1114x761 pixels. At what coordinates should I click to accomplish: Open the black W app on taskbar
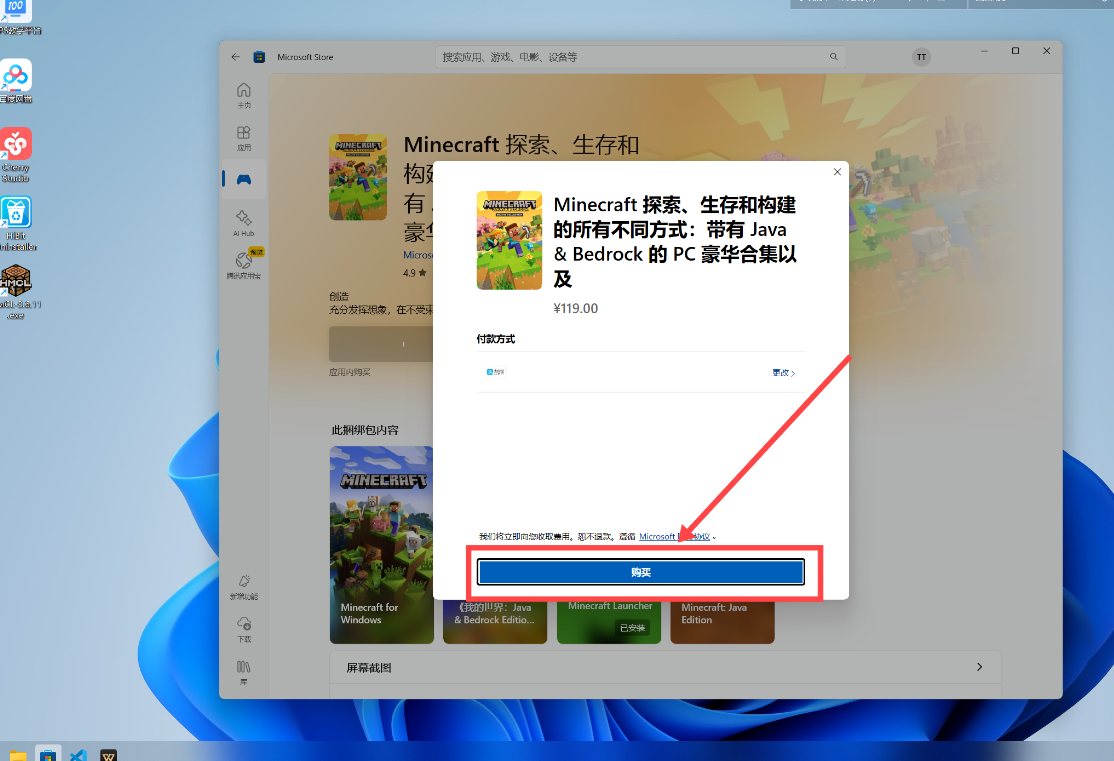coord(109,755)
